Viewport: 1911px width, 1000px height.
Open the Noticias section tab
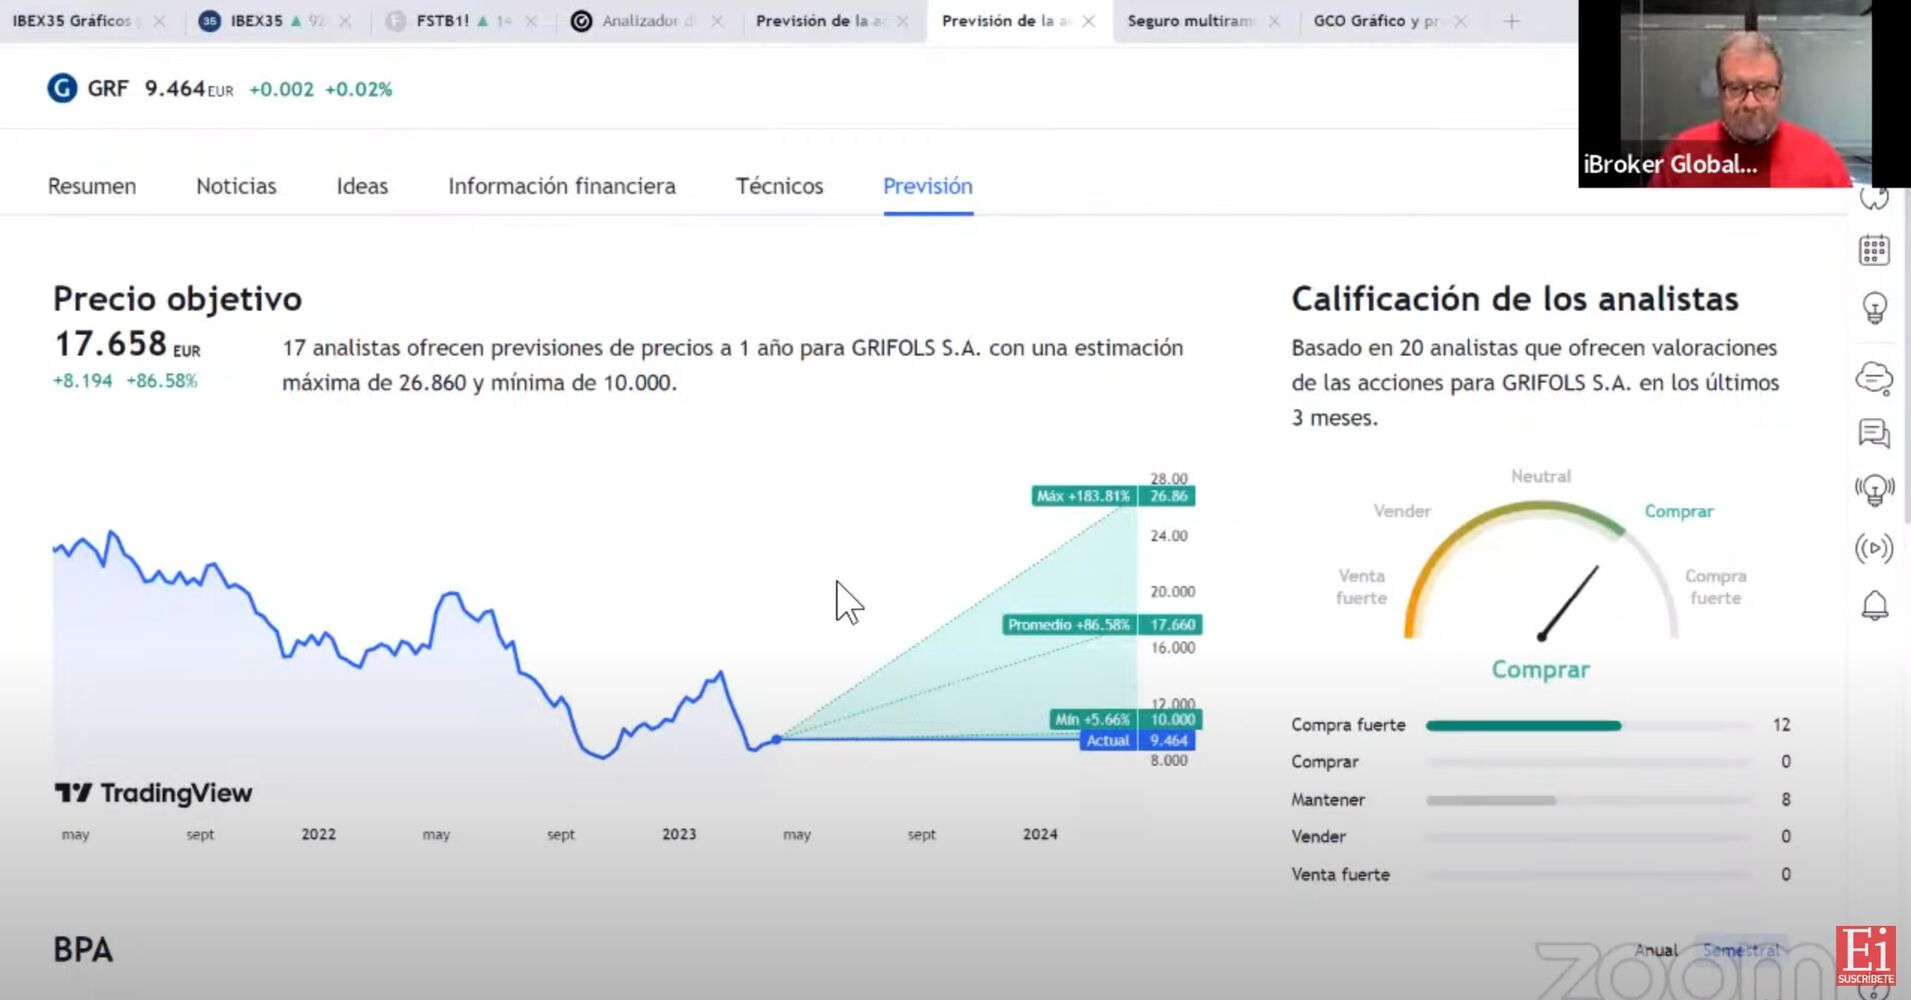coord(236,186)
